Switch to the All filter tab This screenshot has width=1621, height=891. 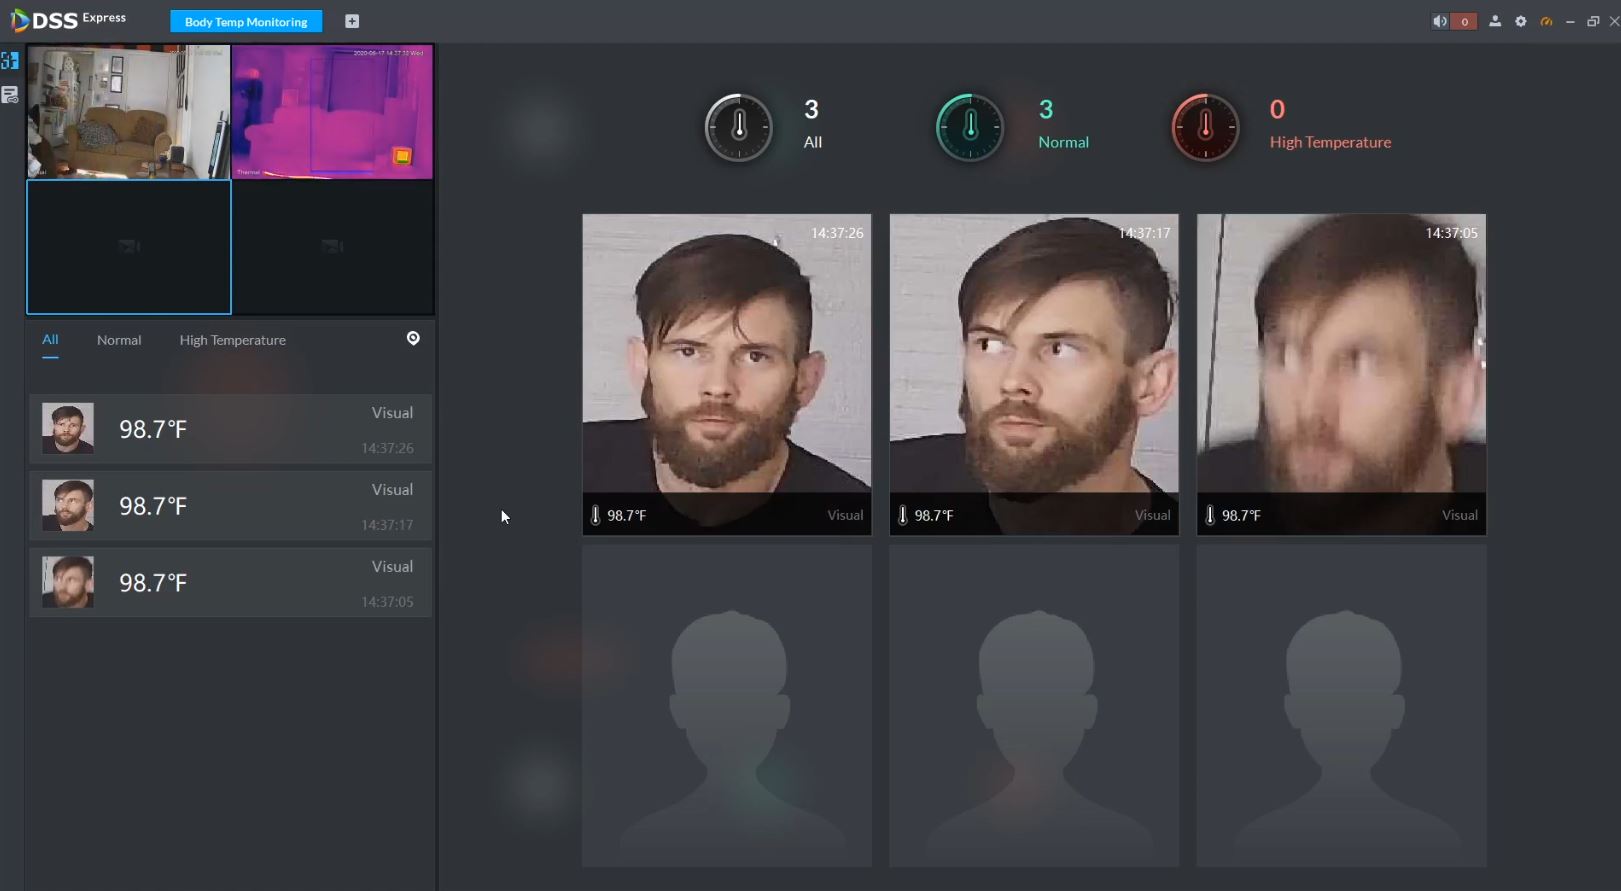pyautogui.click(x=50, y=340)
